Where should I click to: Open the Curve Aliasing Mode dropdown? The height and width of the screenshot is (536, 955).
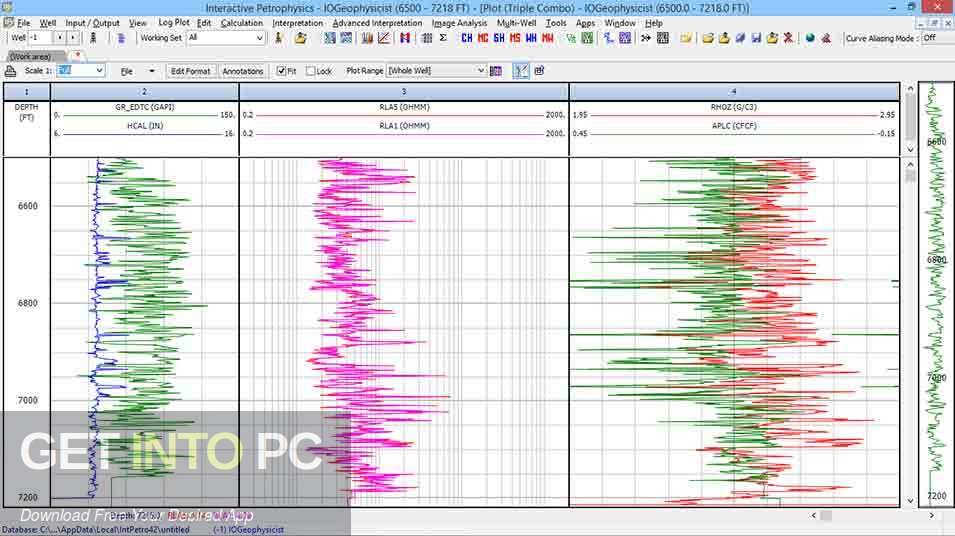click(x=936, y=38)
